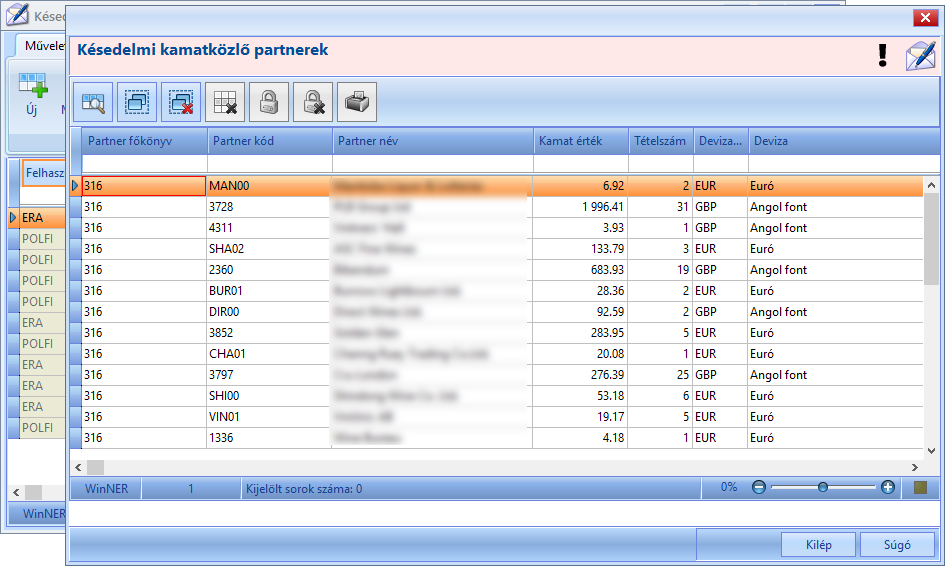Click the select all rows icon
The height and width of the screenshot is (566, 945).
(x=137, y=102)
